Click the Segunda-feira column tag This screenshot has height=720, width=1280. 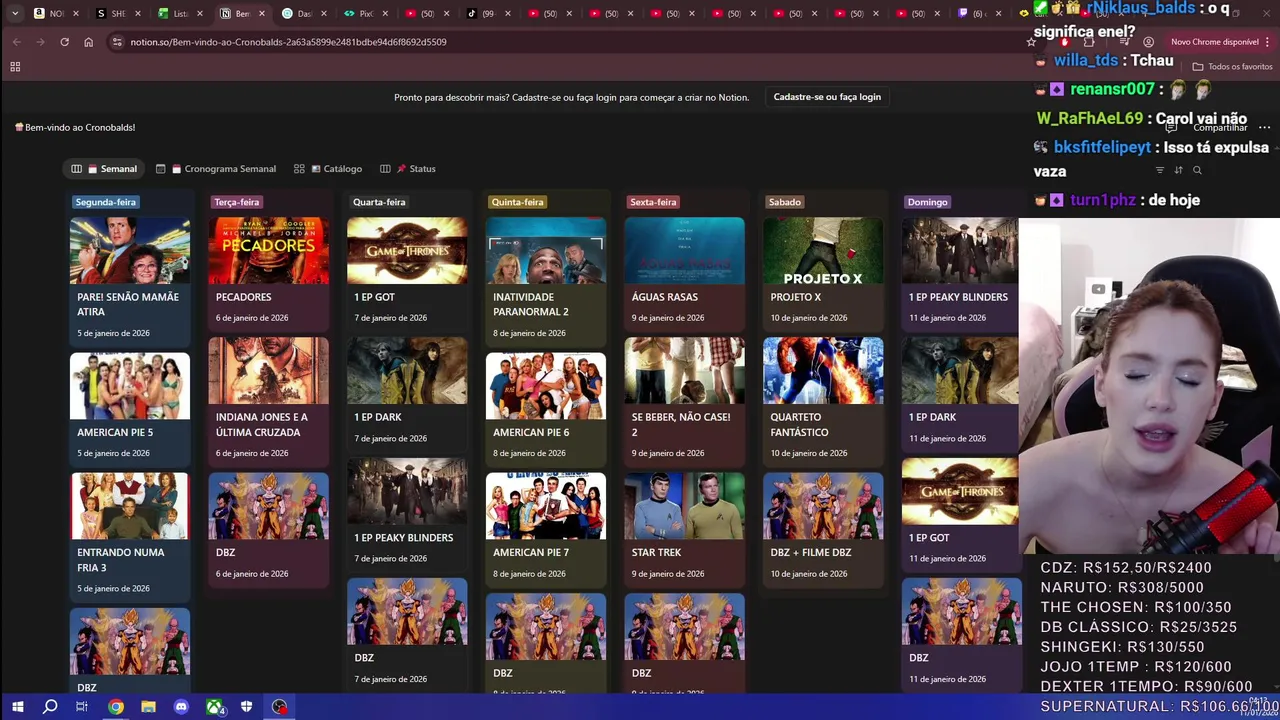[105, 202]
